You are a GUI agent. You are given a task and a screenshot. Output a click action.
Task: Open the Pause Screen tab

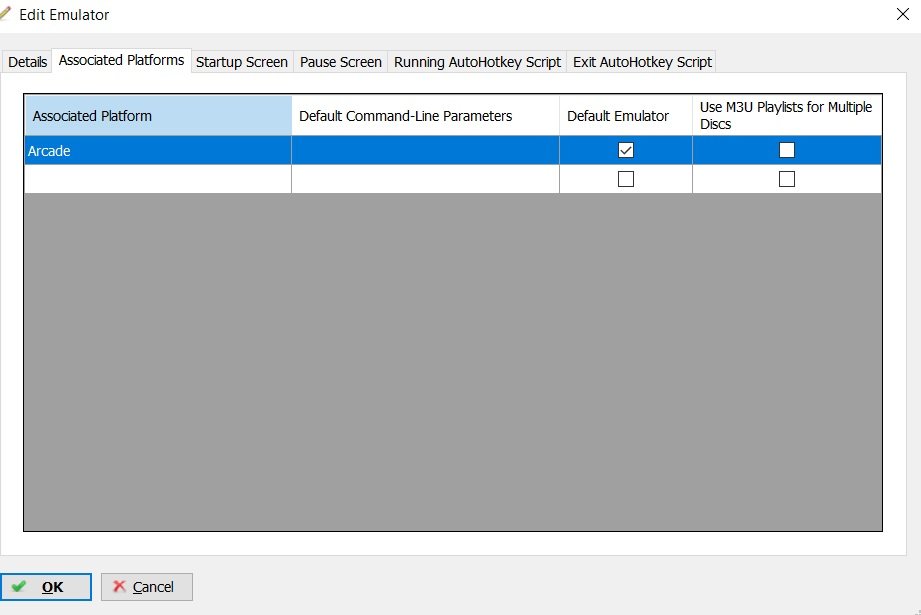click(x=341, y=62)
